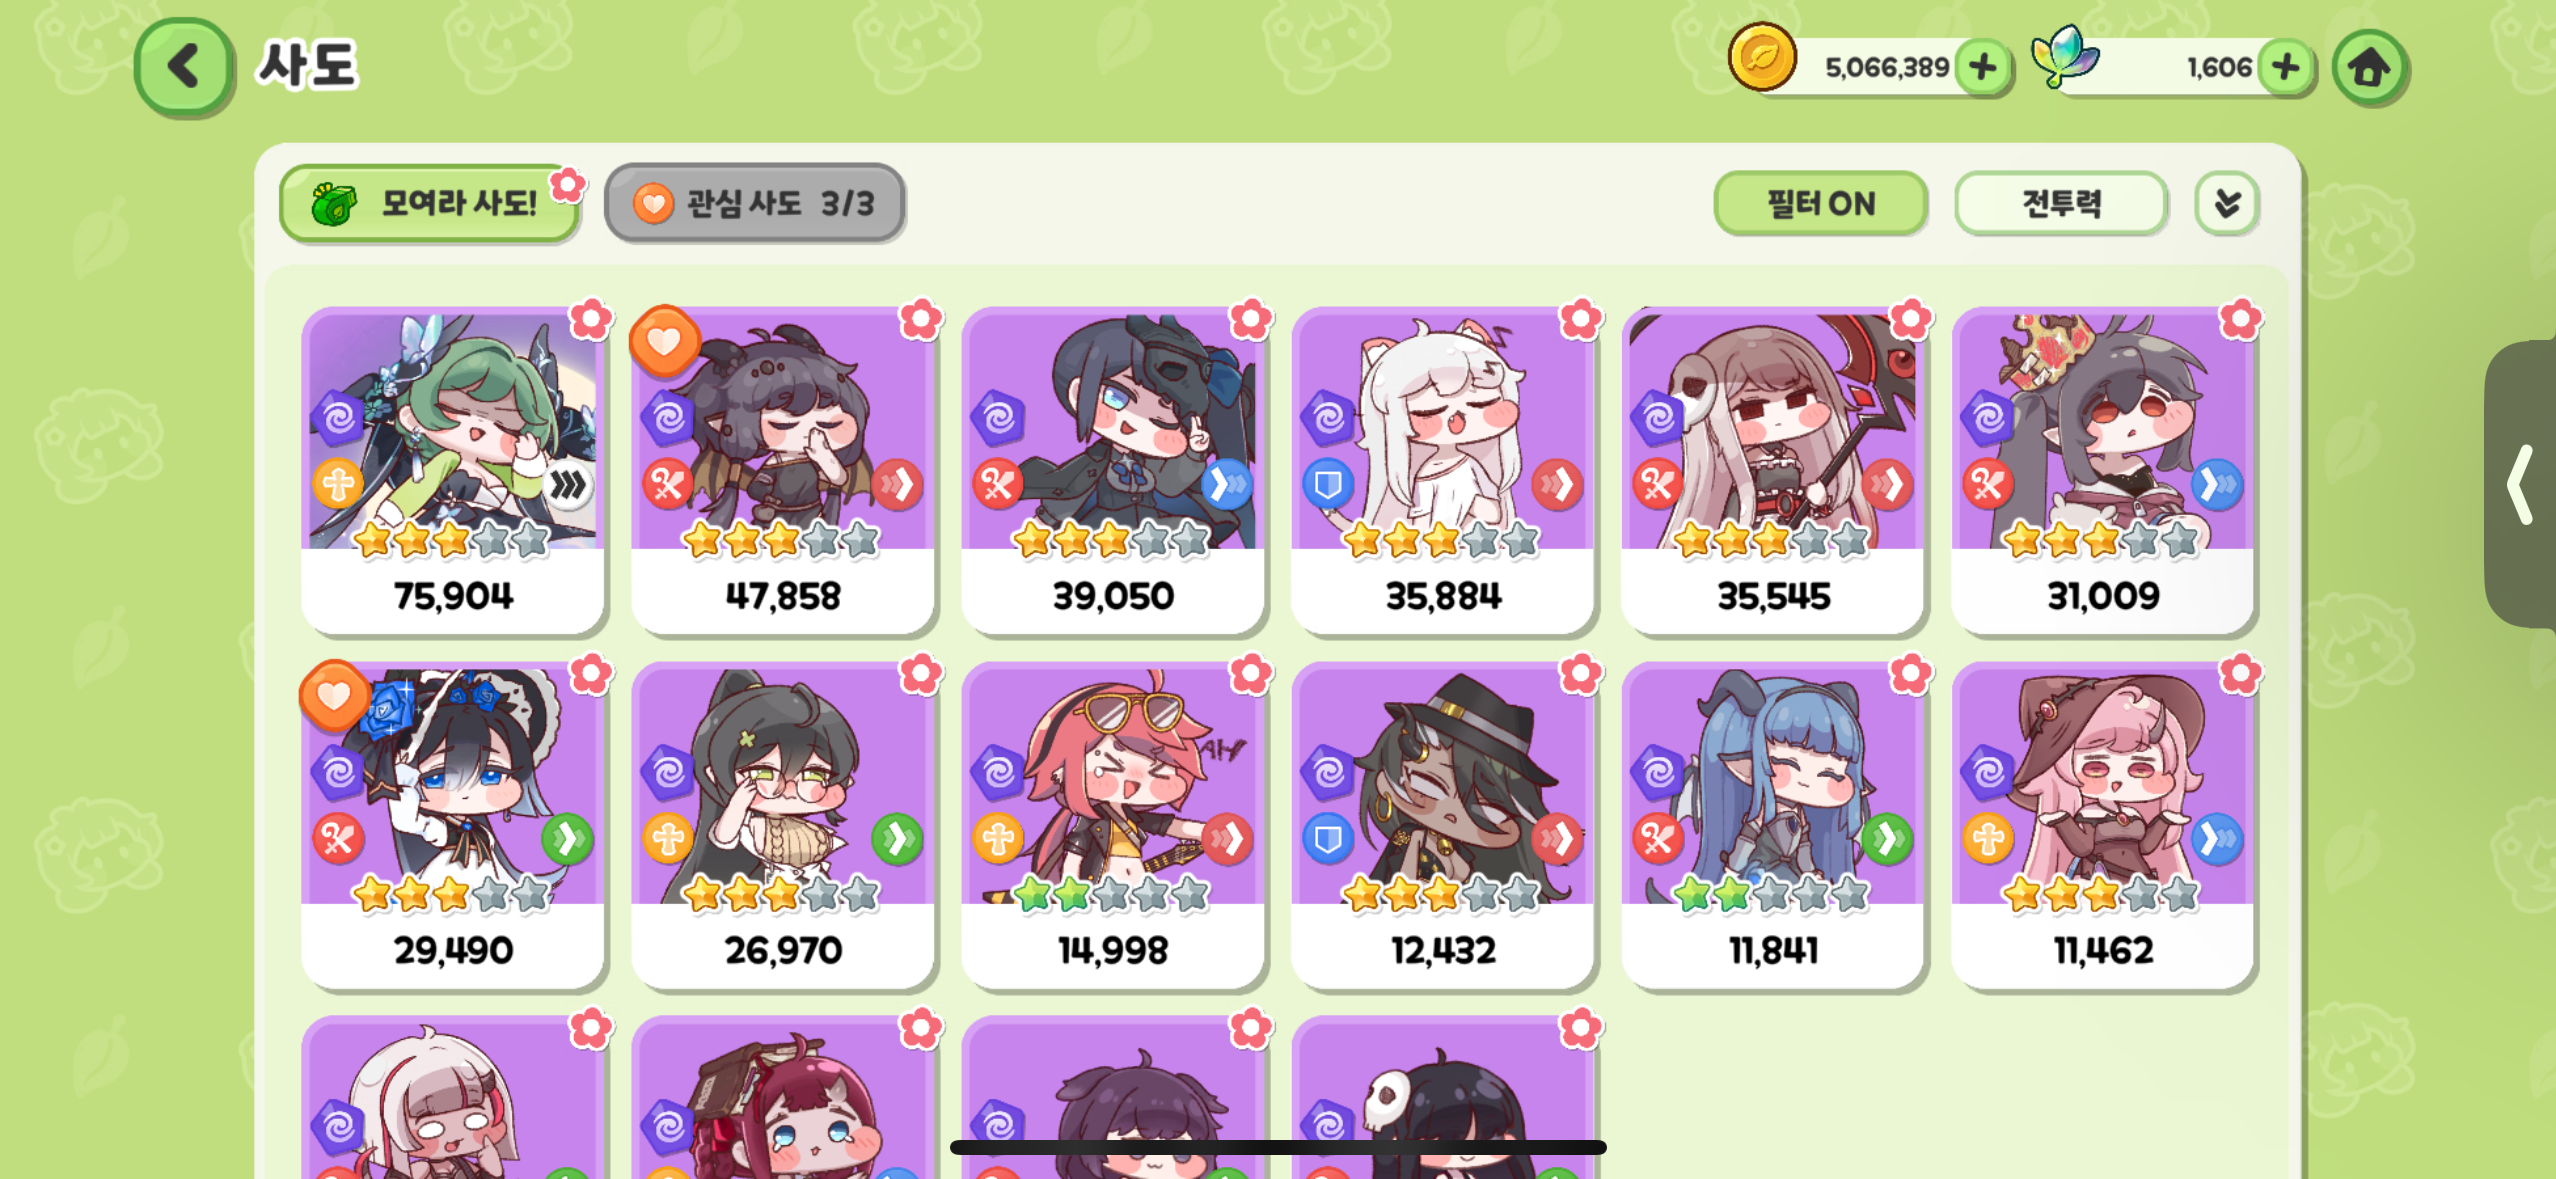The width and height of the screenshot is (2556, 1179).
Task: Select character card with 11,462 power
Action: point(2102,825)
